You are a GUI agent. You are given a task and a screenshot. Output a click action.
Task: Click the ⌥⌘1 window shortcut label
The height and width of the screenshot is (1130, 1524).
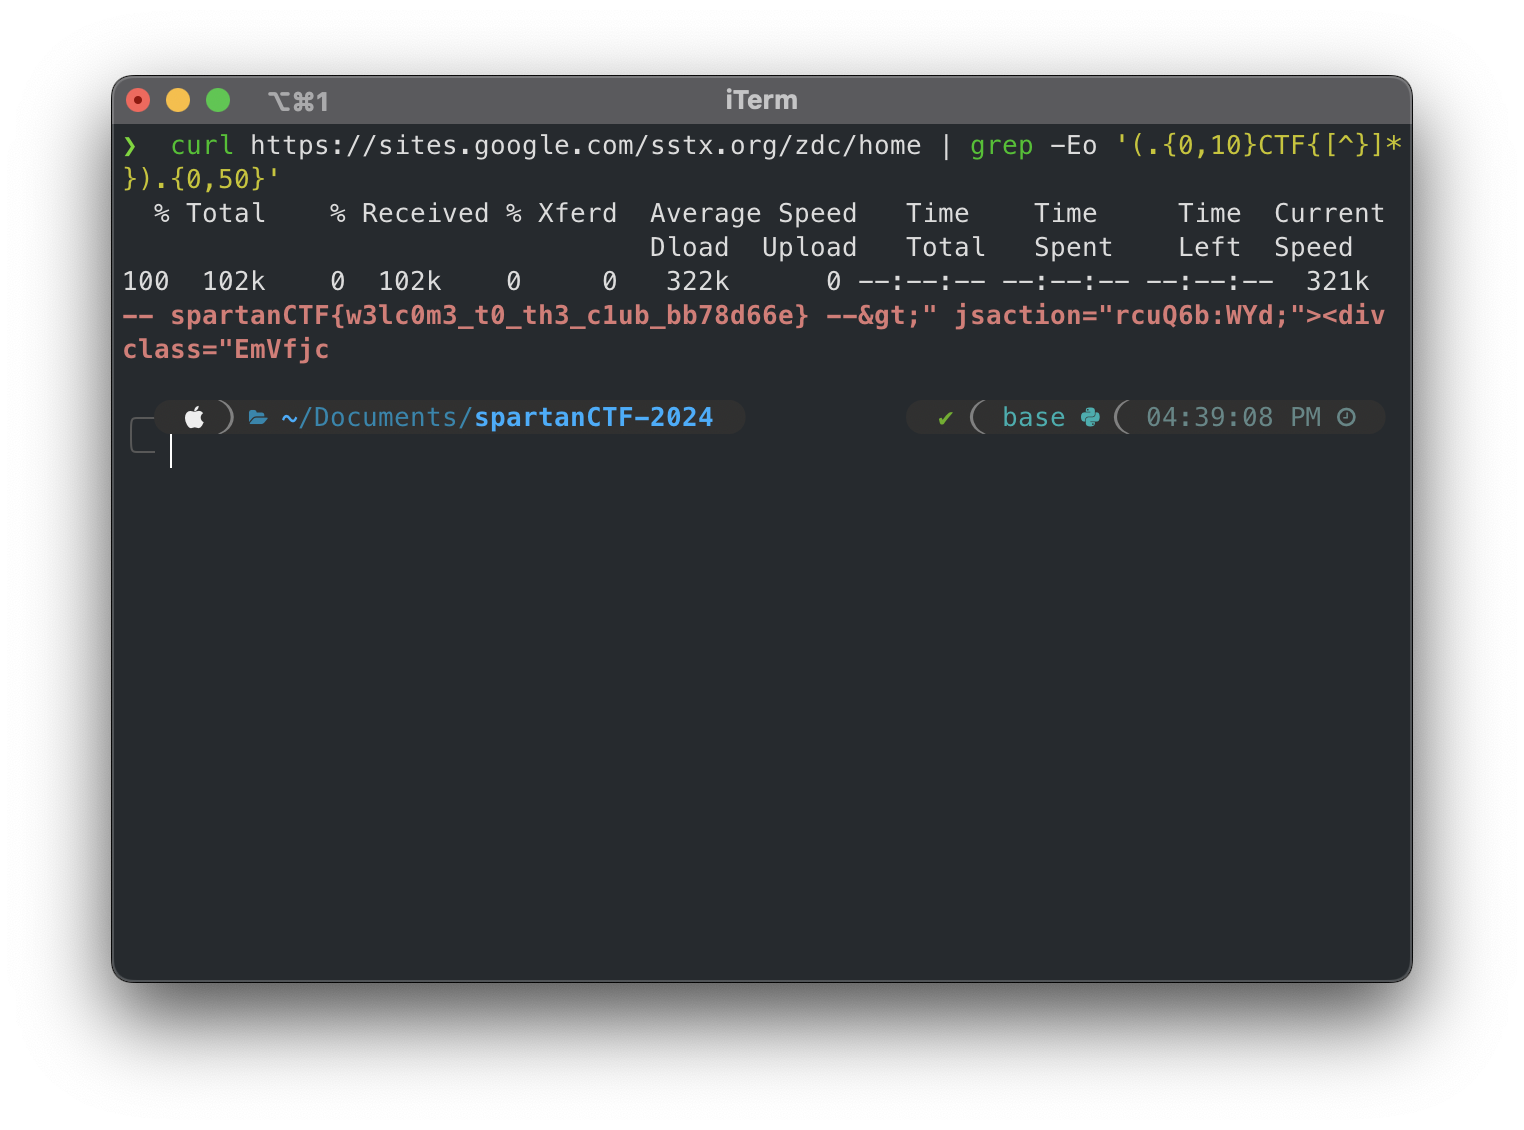pos(298,101)
